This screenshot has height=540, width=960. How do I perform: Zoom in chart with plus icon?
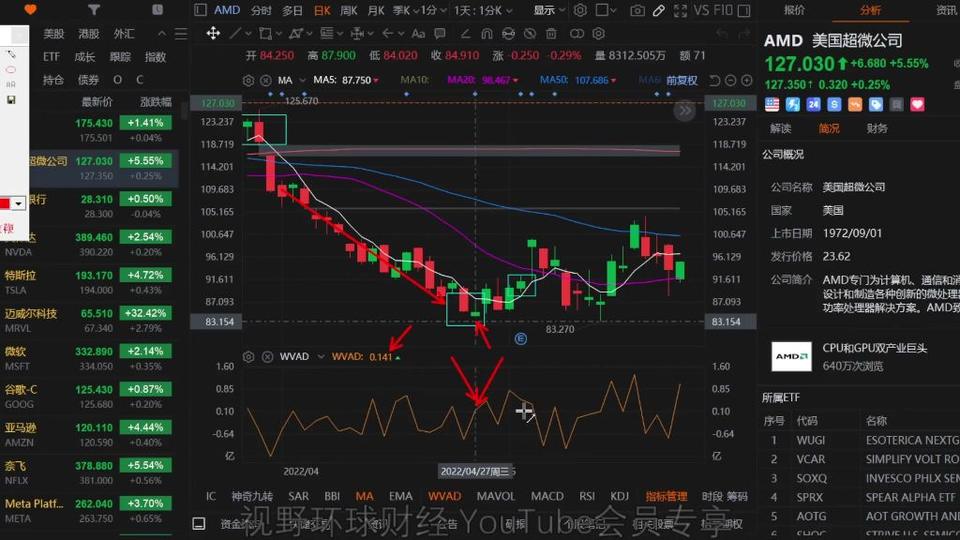pos(746,80)
